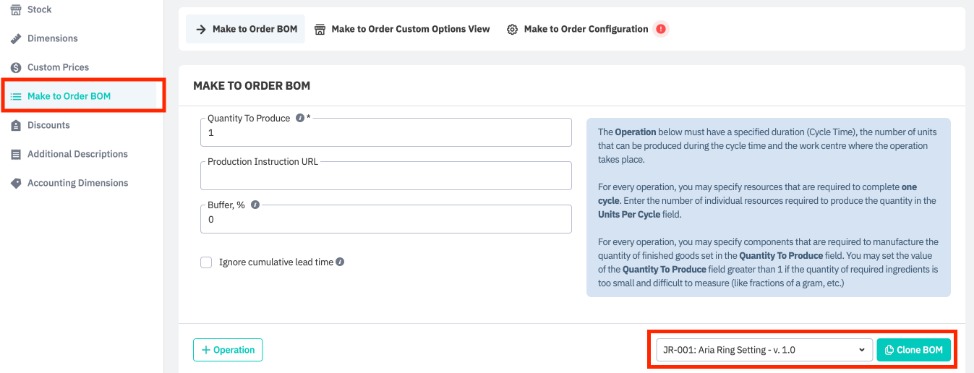
Task: Click the Dimensions ruler icon
Action: [x=16, y=39]
